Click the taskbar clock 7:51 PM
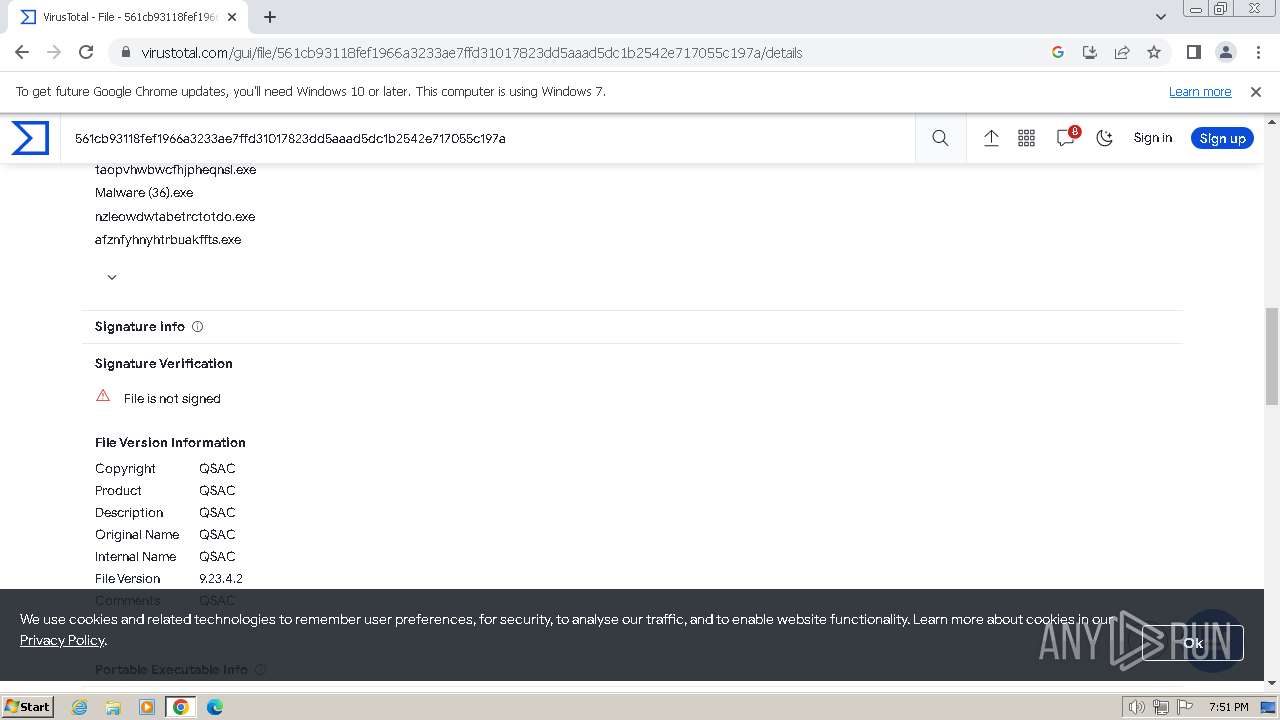 click(1228, 707)
